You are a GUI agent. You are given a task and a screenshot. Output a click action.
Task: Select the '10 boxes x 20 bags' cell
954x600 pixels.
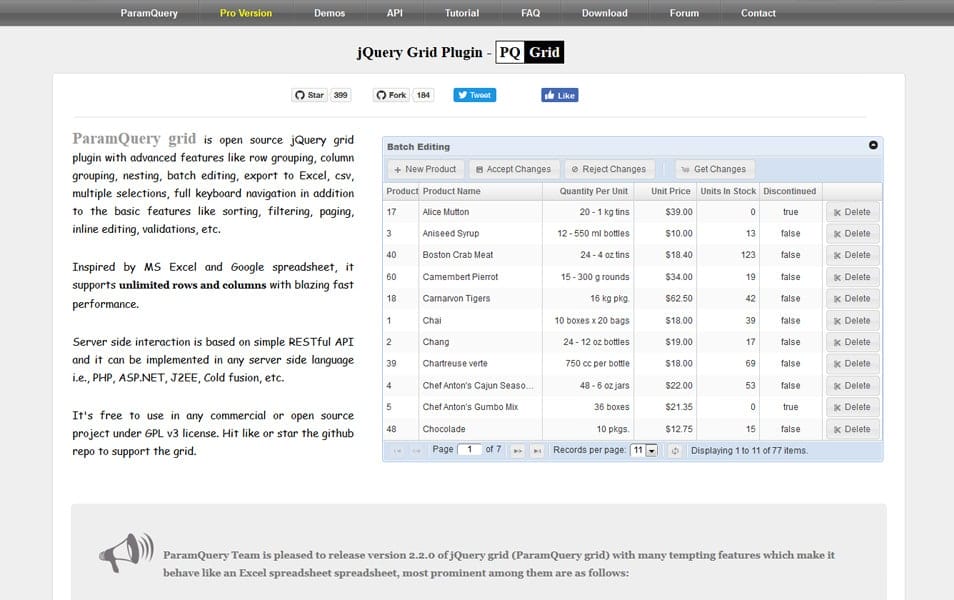pos(588,321)
